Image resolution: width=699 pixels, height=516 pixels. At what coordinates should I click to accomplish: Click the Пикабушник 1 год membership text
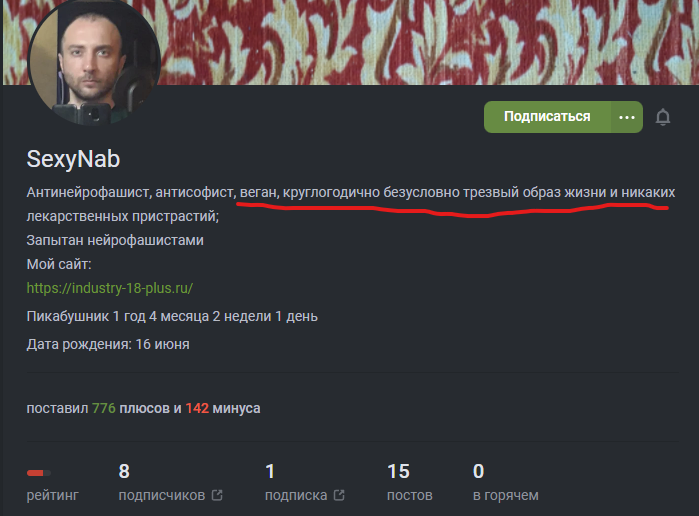[x=172, y=316]
